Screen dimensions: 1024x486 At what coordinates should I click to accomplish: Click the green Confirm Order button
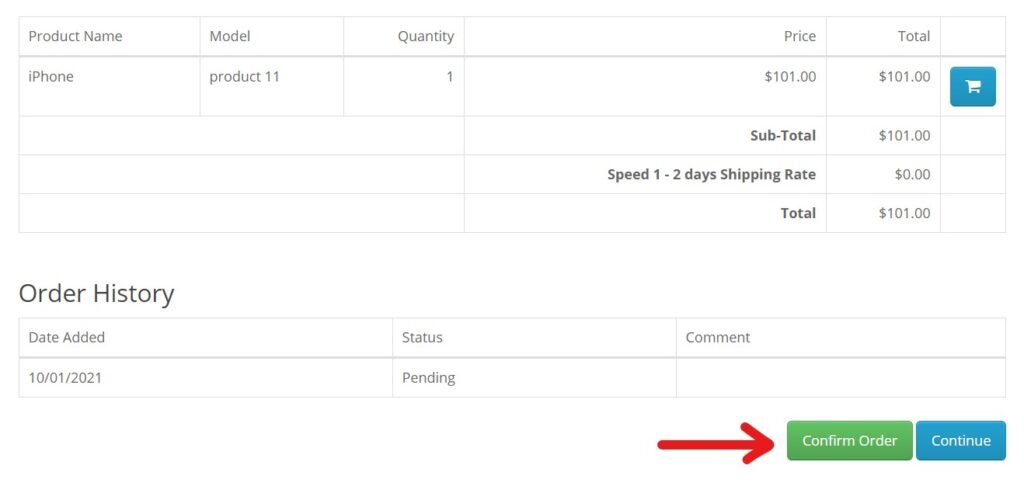tap(849, 440)
